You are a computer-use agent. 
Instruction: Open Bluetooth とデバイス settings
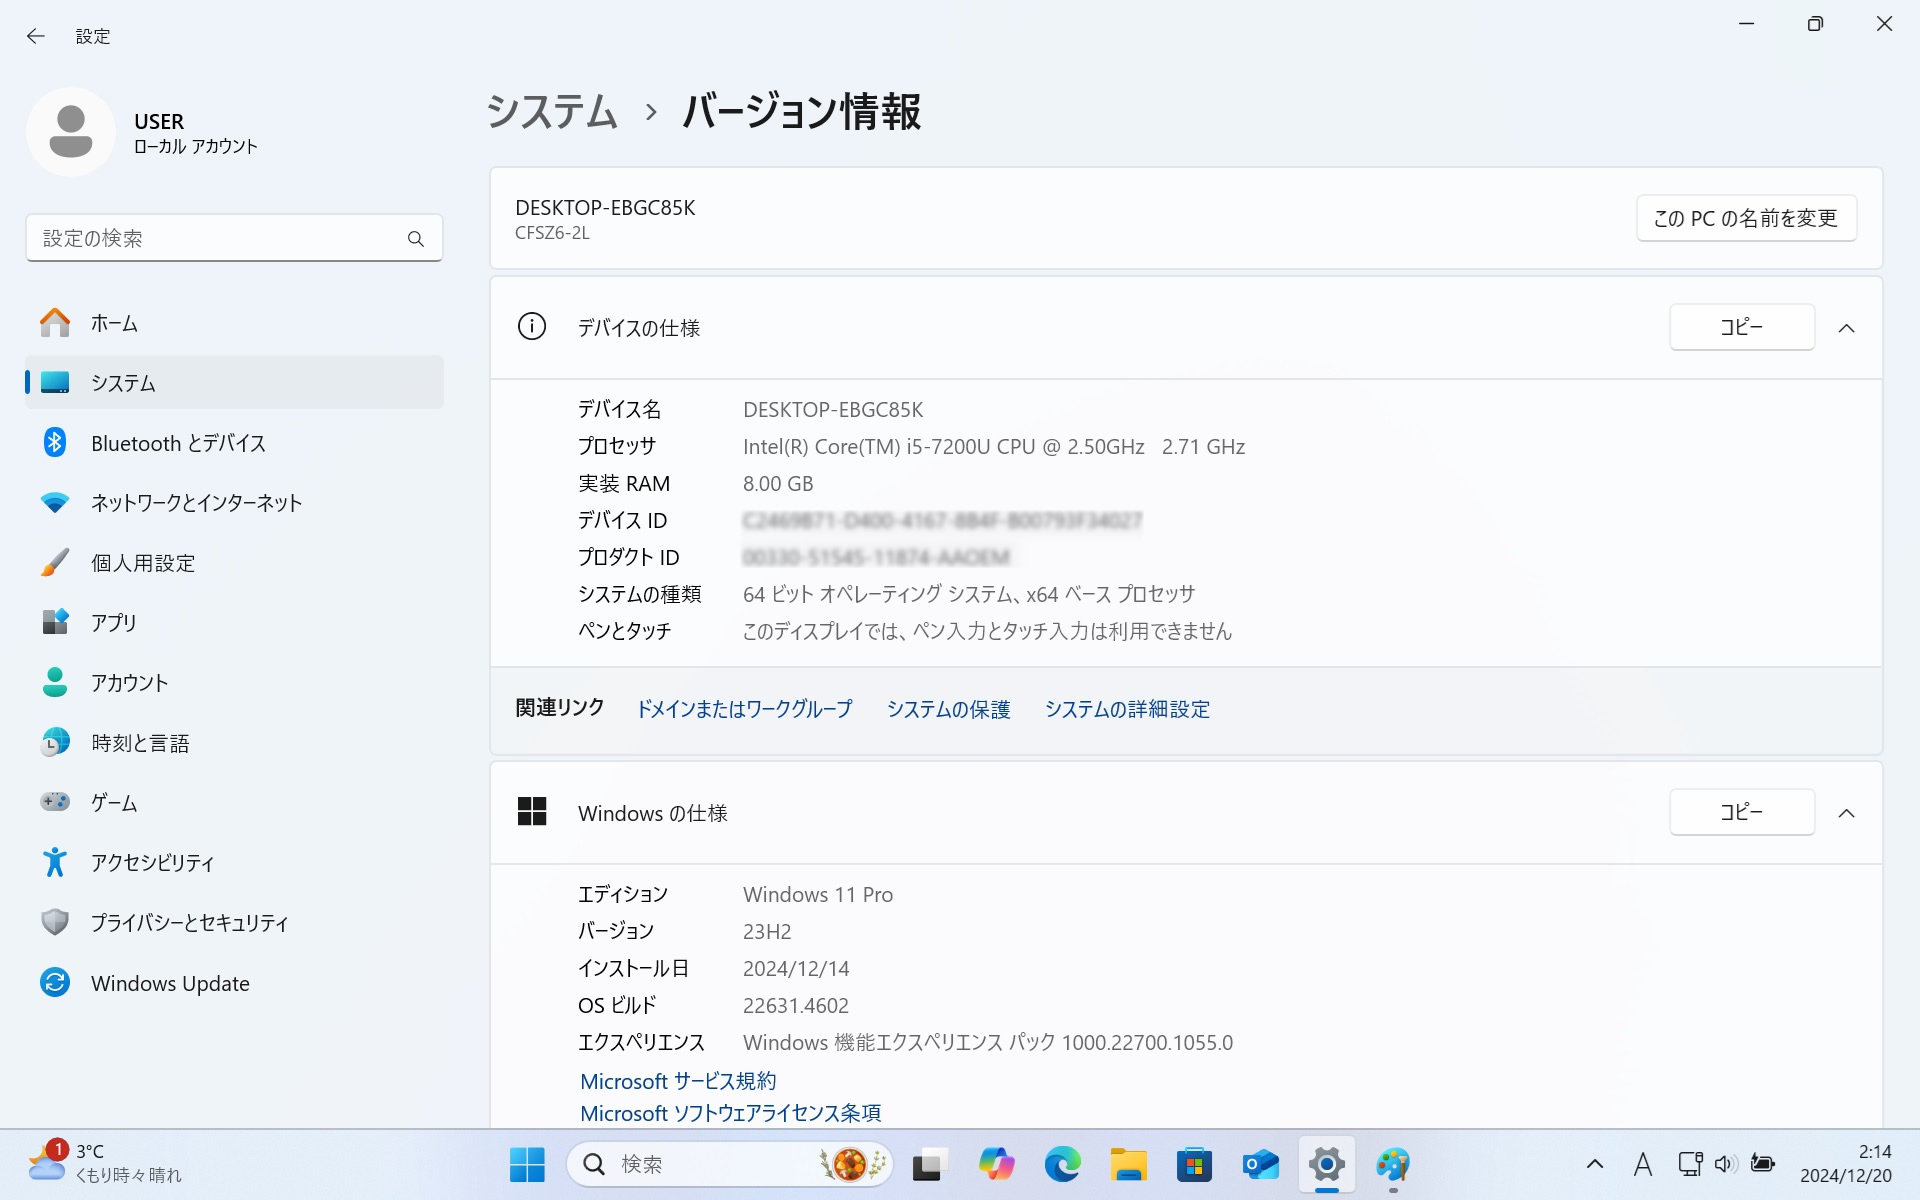pos(234,443)
